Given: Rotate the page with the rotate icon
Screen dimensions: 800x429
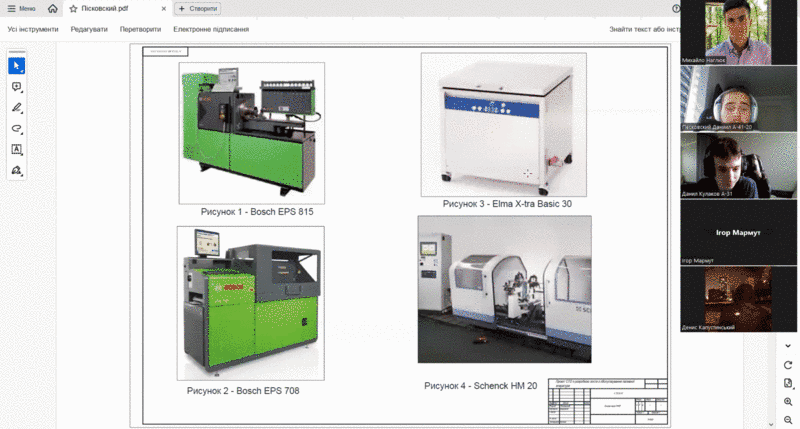Looking at the screenshot, I should (788, 365).
